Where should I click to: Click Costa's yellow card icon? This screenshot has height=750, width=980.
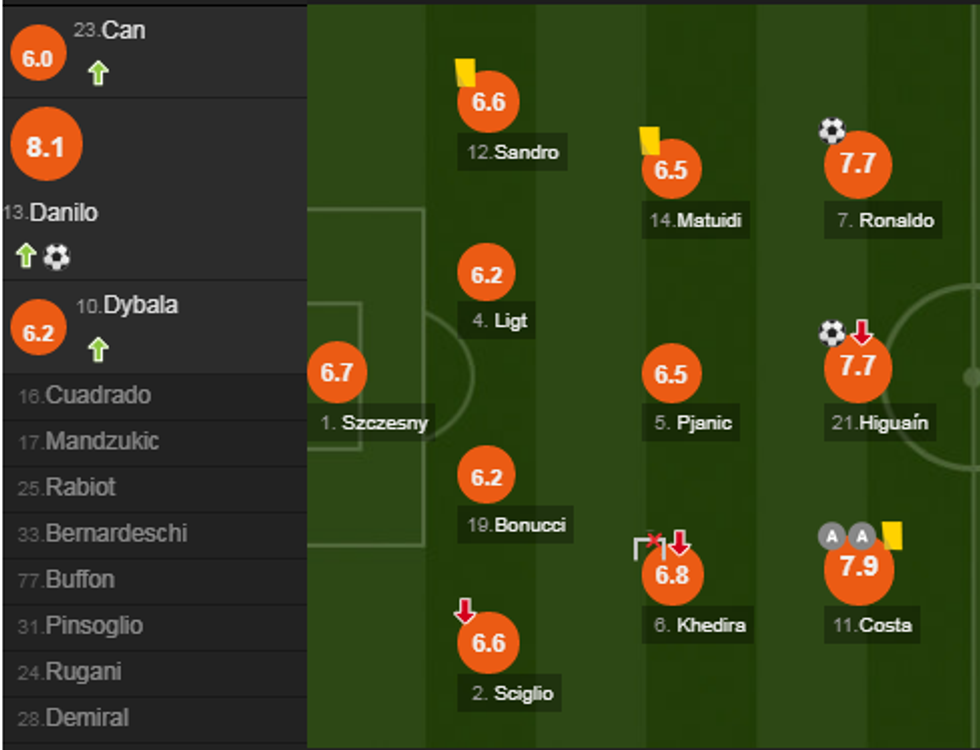(x=893, y=535)
